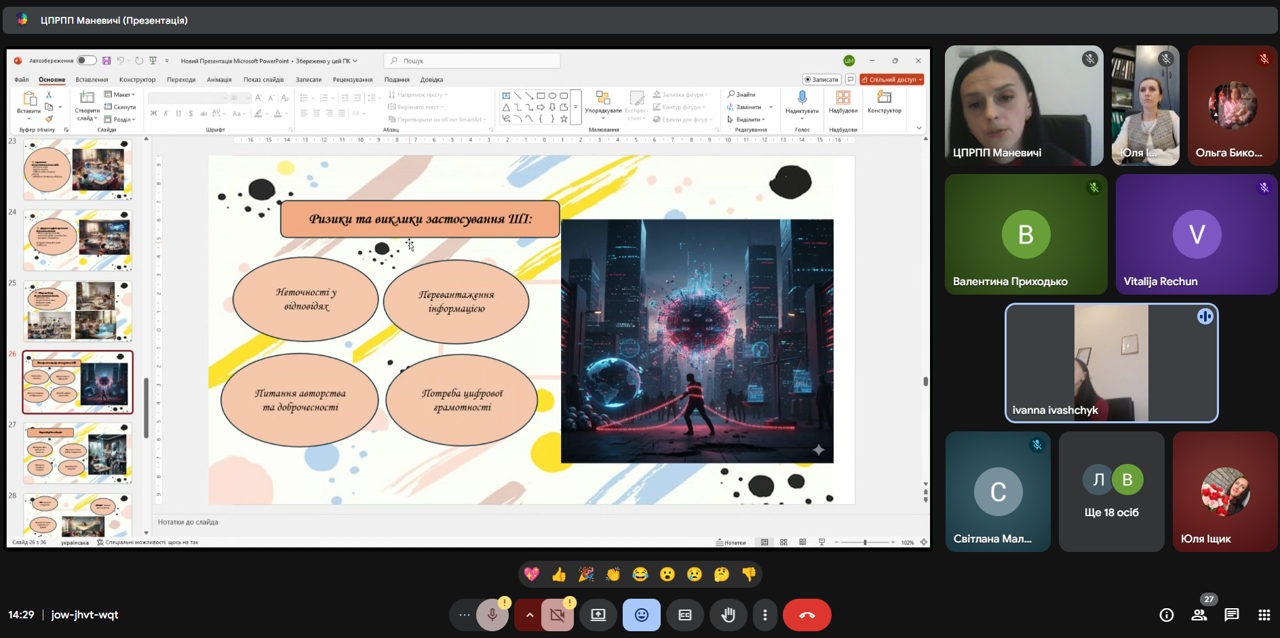The width and height of the screenshot is (1280, 638).
Task: Unmute the microphone
Action: click(492, 615)
